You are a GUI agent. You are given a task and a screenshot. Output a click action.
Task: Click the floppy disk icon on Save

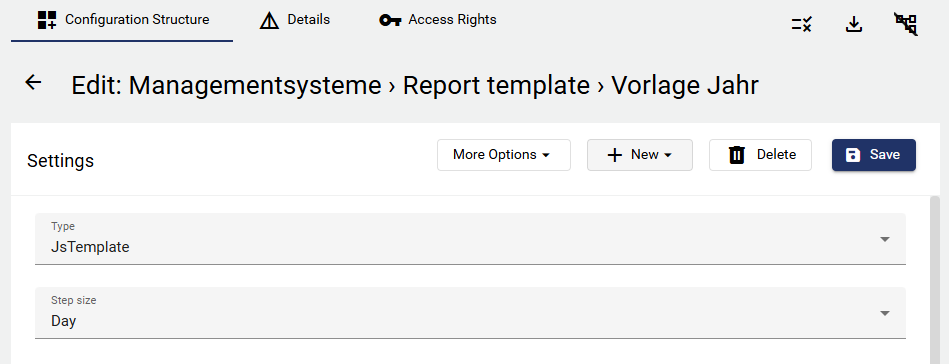tap(853, 155)
